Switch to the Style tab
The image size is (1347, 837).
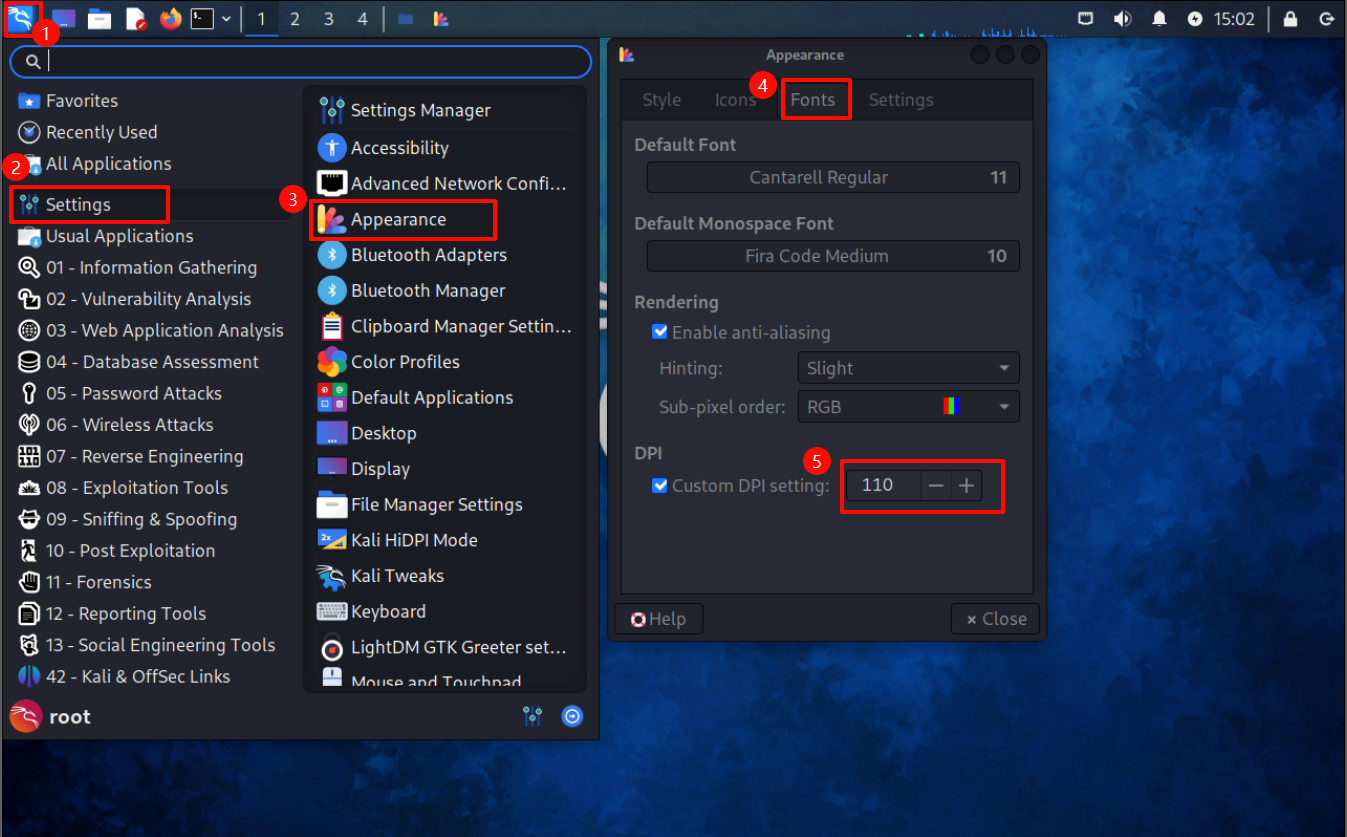[x=661, y=100]
